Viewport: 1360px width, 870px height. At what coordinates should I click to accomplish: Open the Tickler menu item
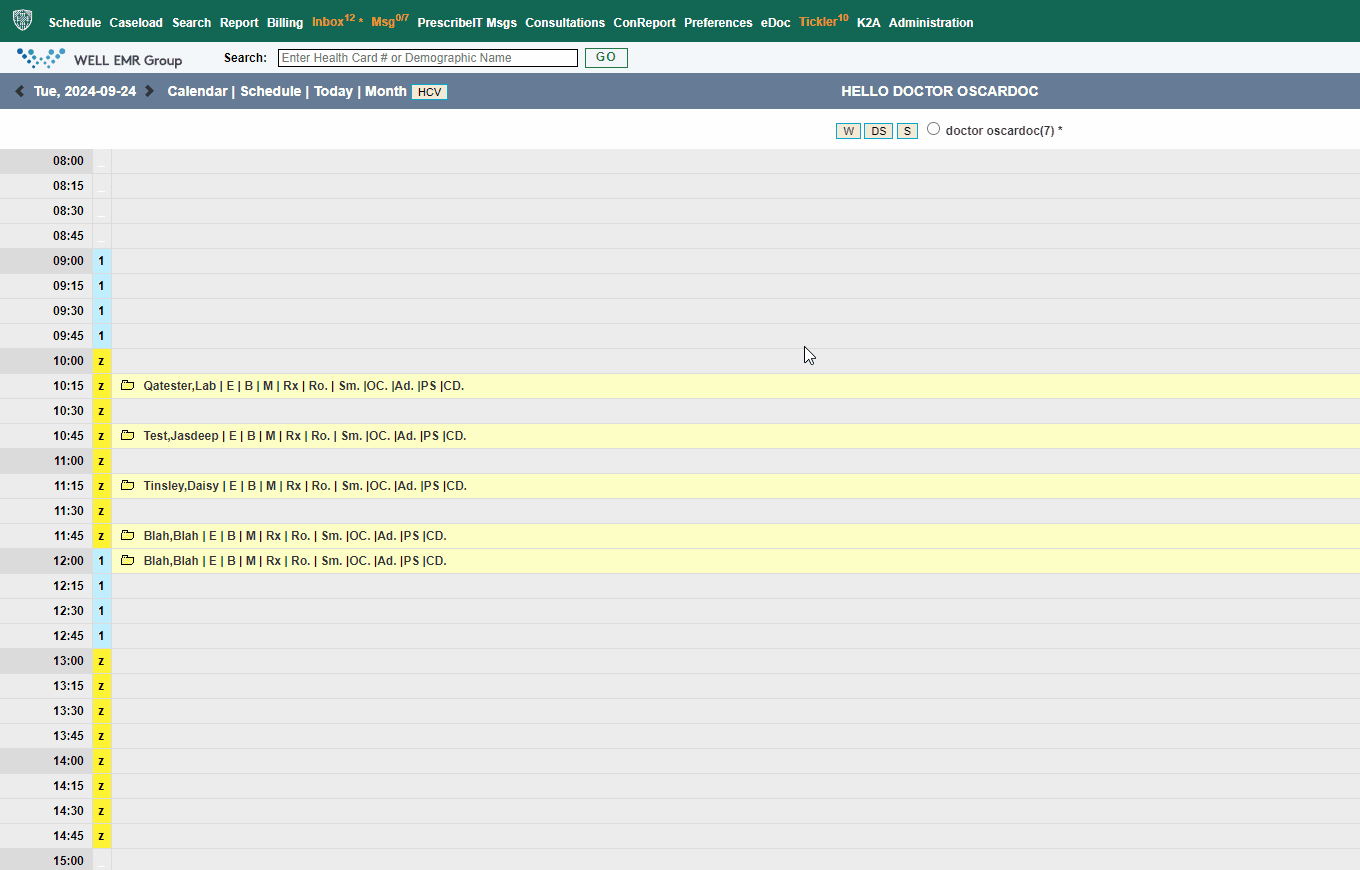pos(816,22)
